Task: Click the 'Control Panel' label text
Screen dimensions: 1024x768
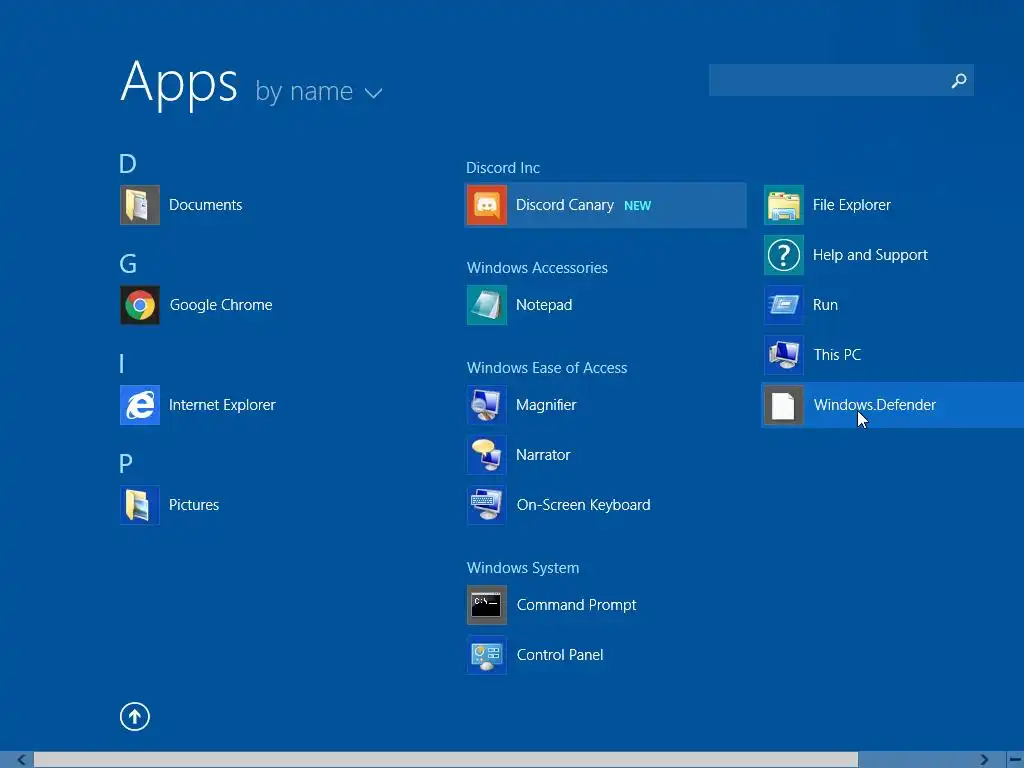Action: point(560,655)
